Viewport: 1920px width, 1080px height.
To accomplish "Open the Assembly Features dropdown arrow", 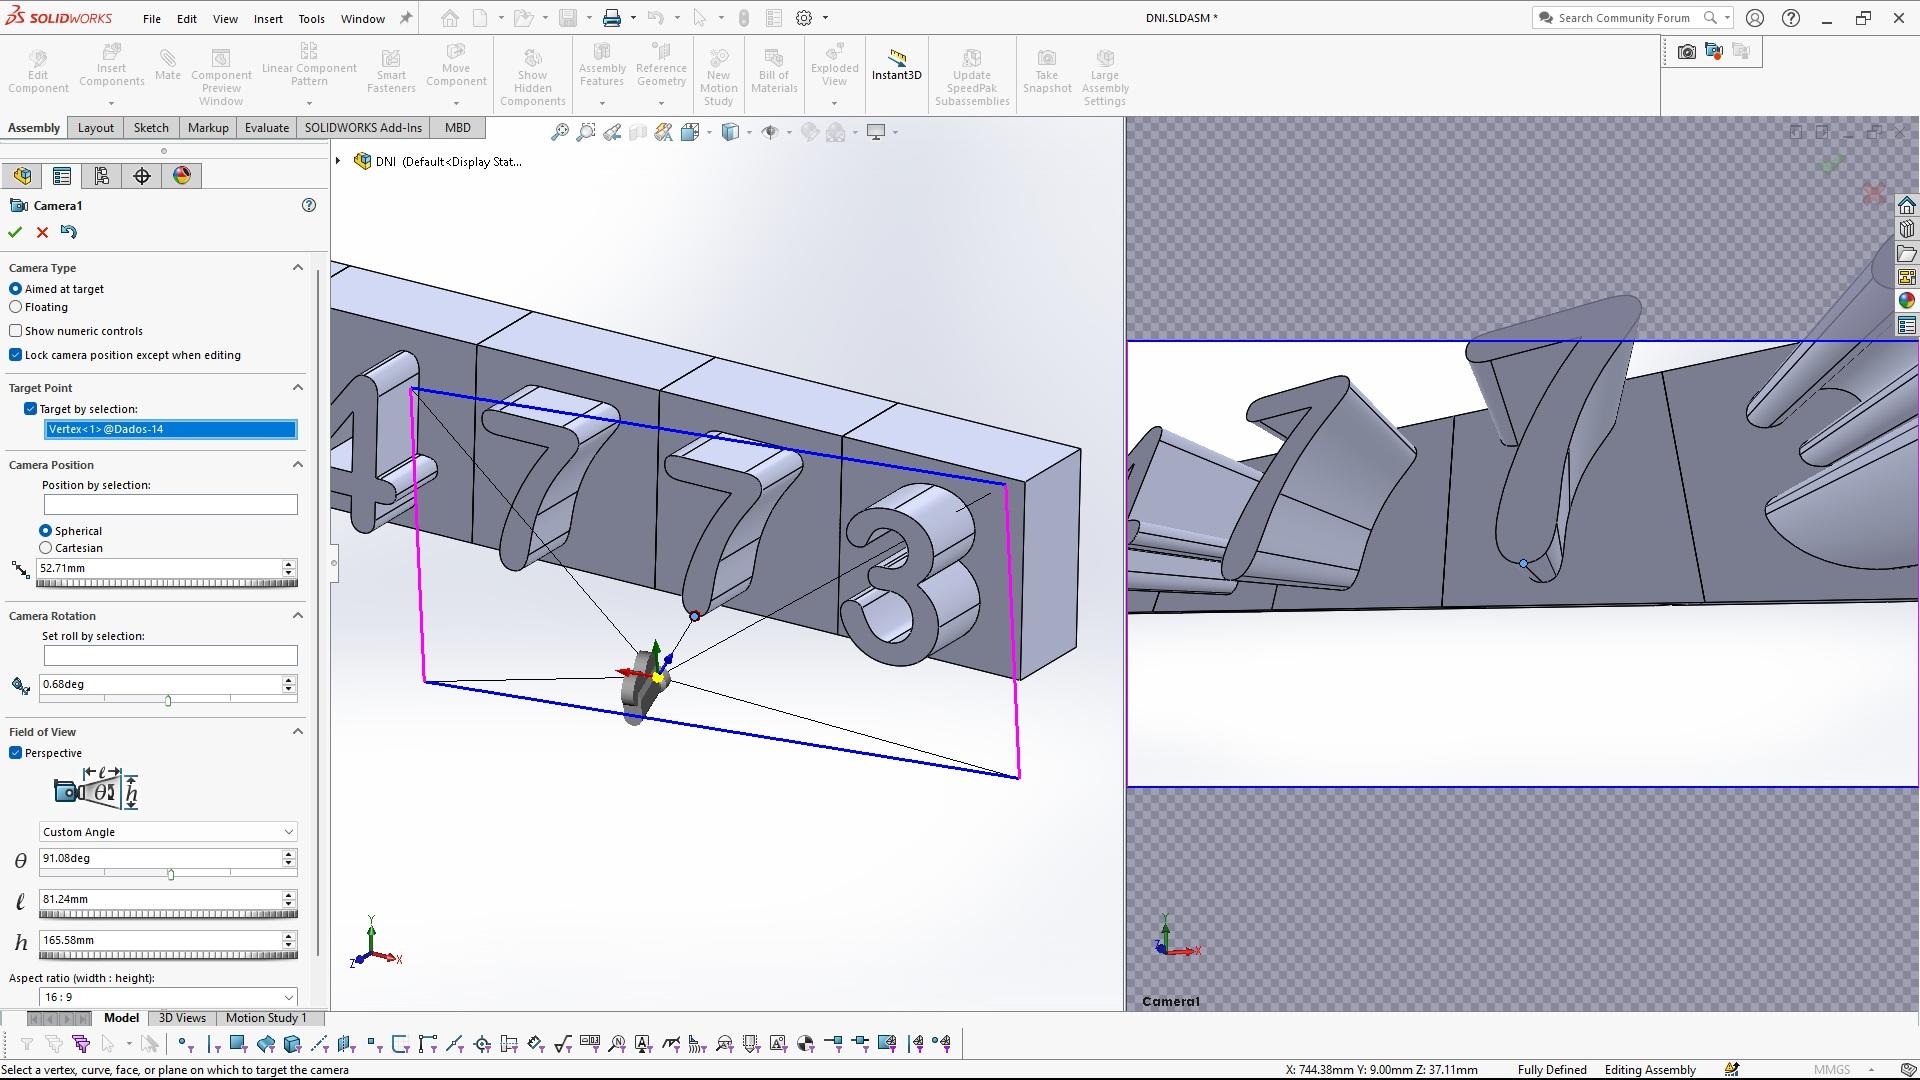I will 602,103.
